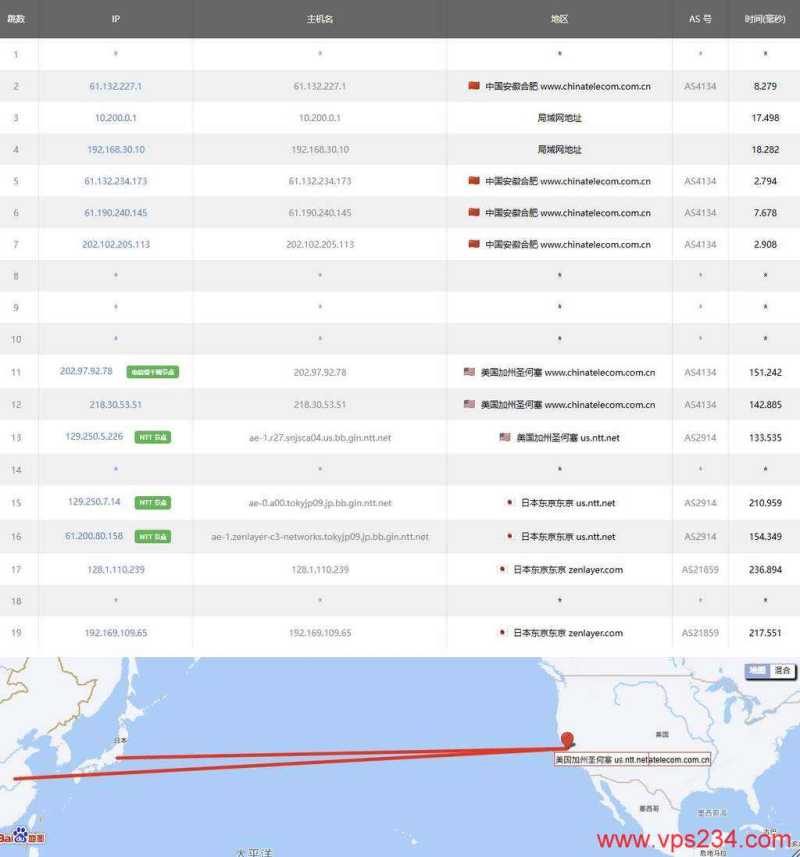Viewport: 800px width, 857px height.
Task: Click the 时间(毫秒) column header
Action: [764, 19]
